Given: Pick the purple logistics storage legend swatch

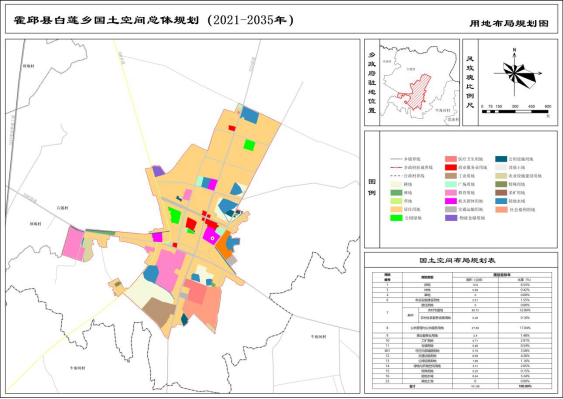Looking at the screenshot, I should coord(451,218).
